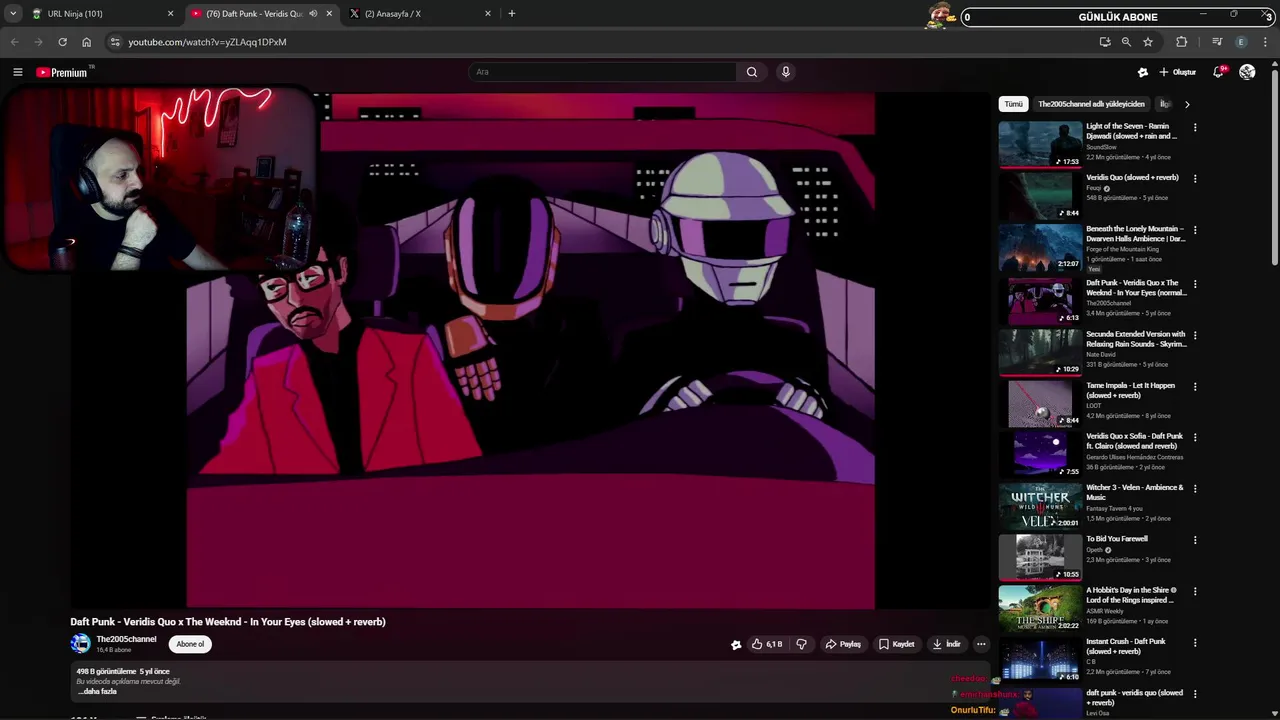
Task: Go to YouTube Premium home logo
Action: tap(64, 72)
